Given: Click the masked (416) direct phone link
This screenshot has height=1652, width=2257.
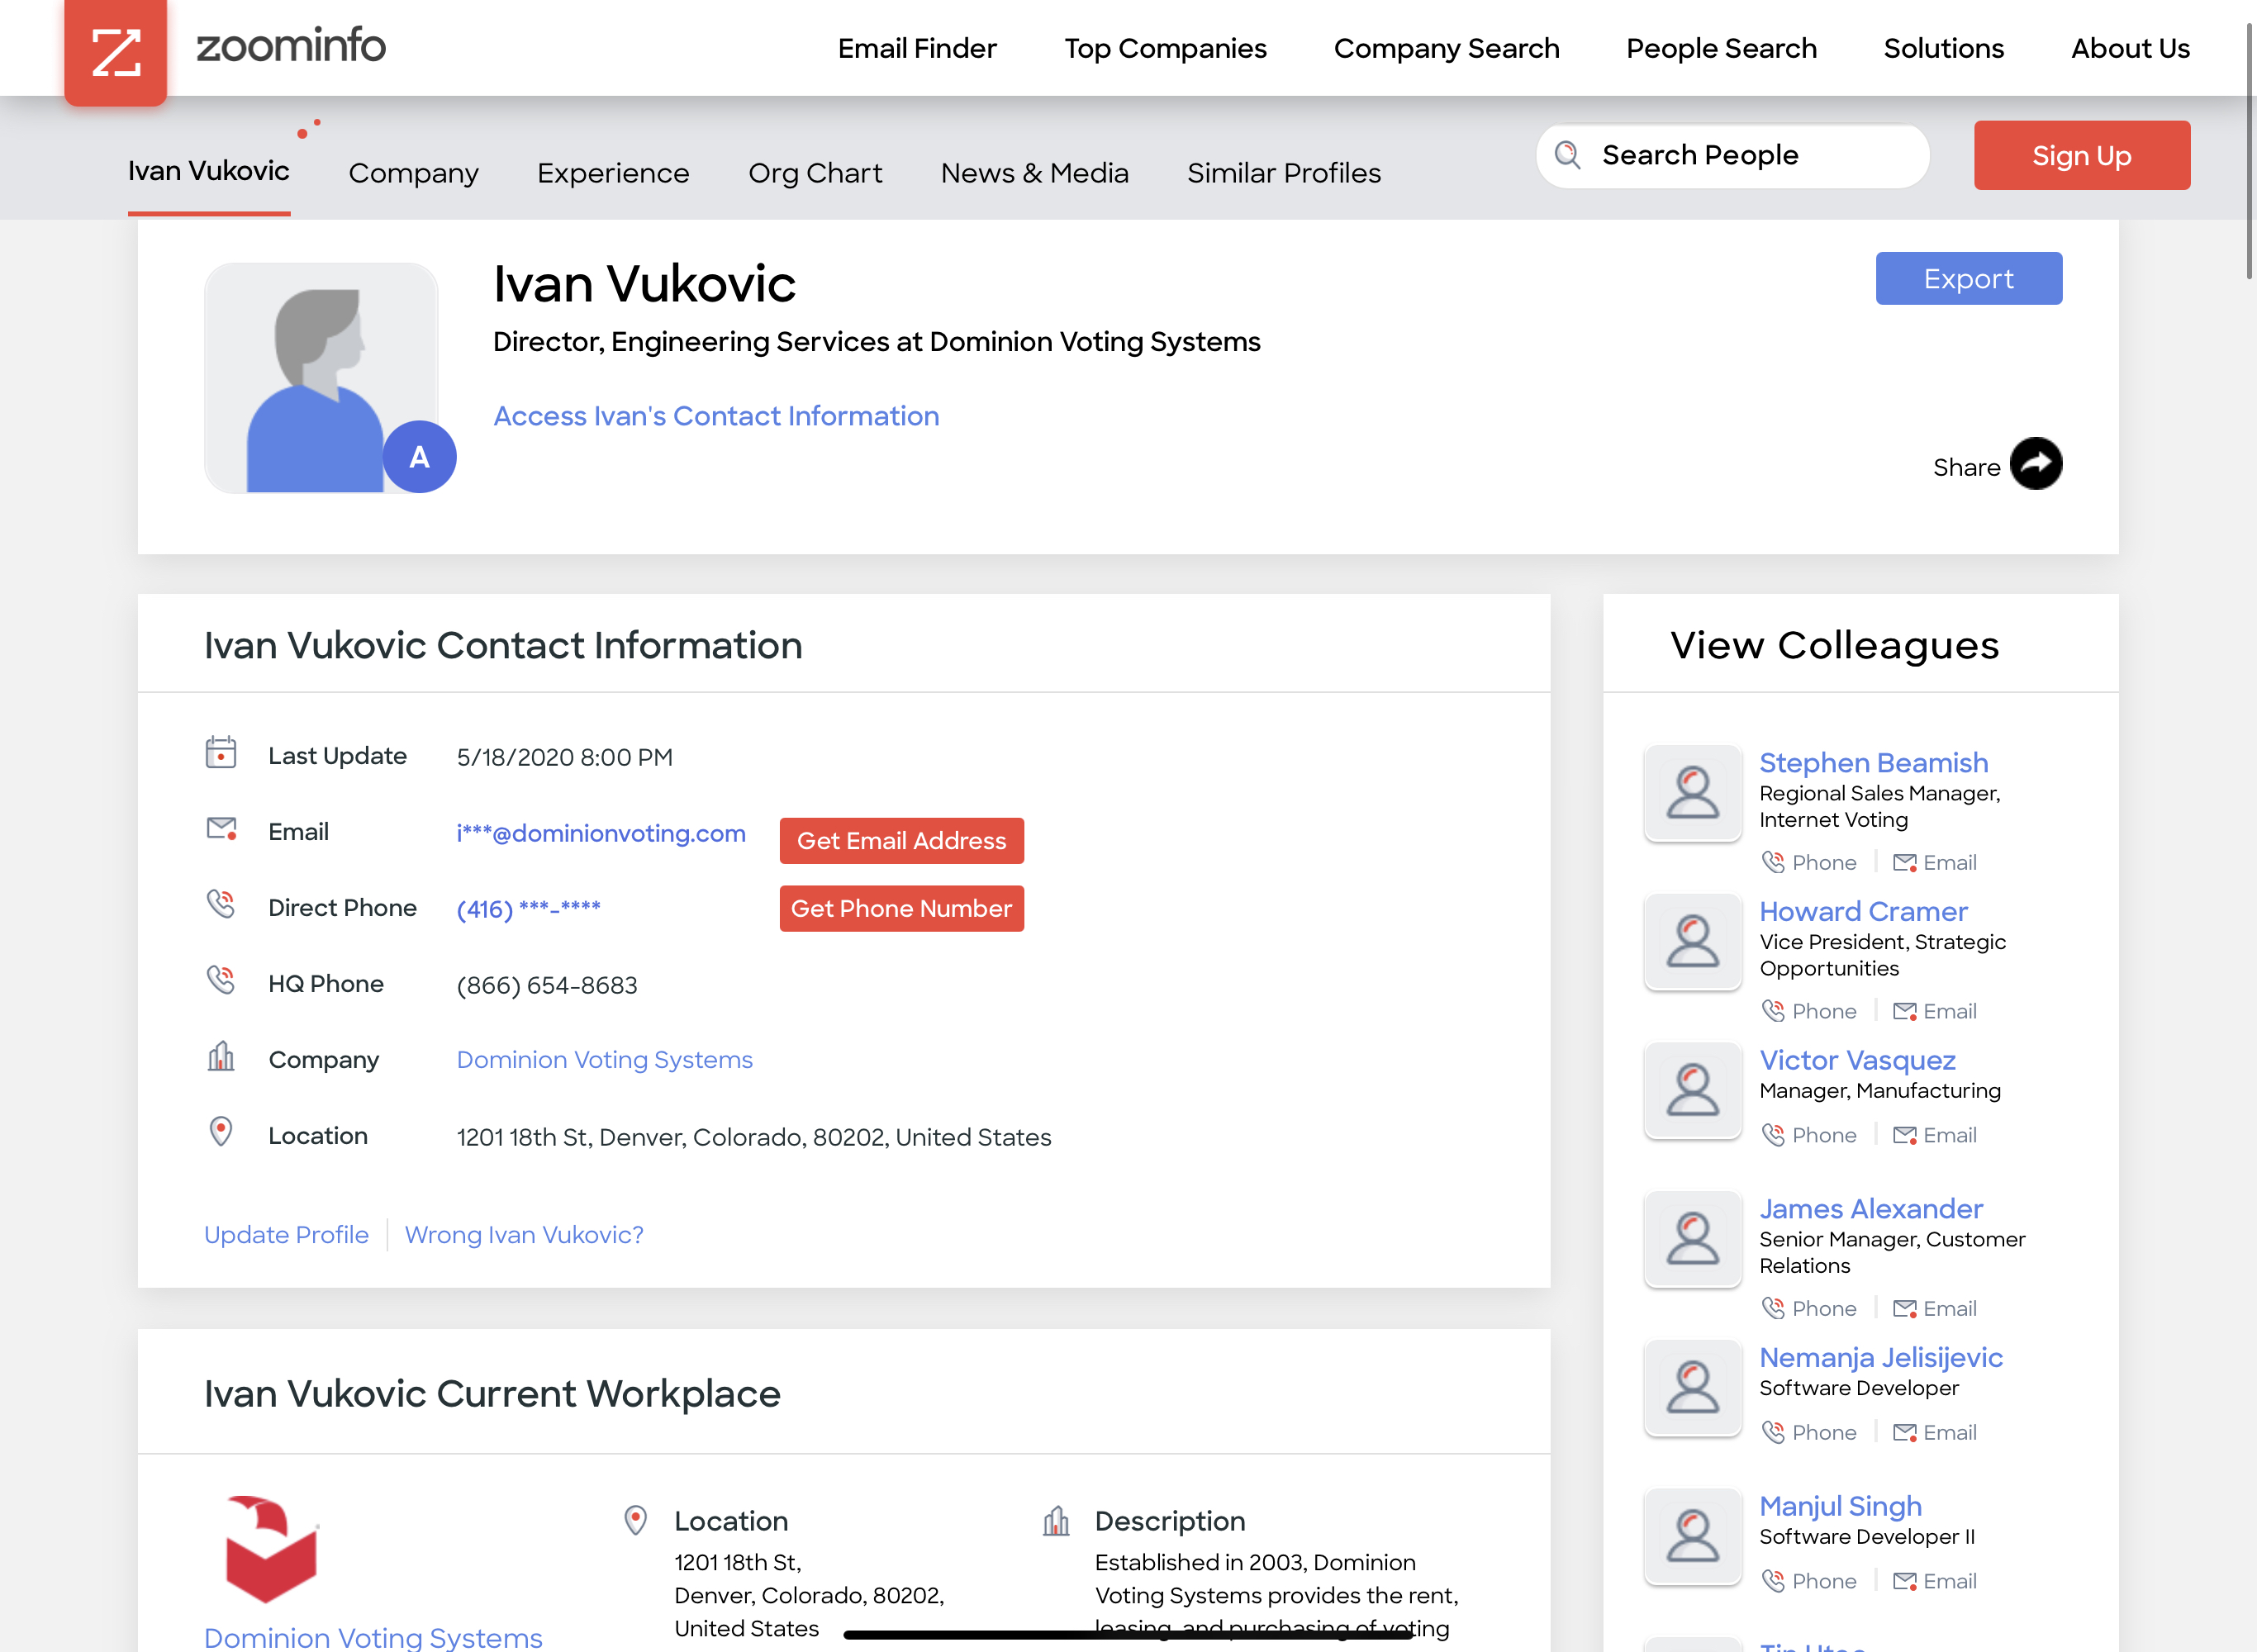Looking at the screenshot, I should (528, 908).
